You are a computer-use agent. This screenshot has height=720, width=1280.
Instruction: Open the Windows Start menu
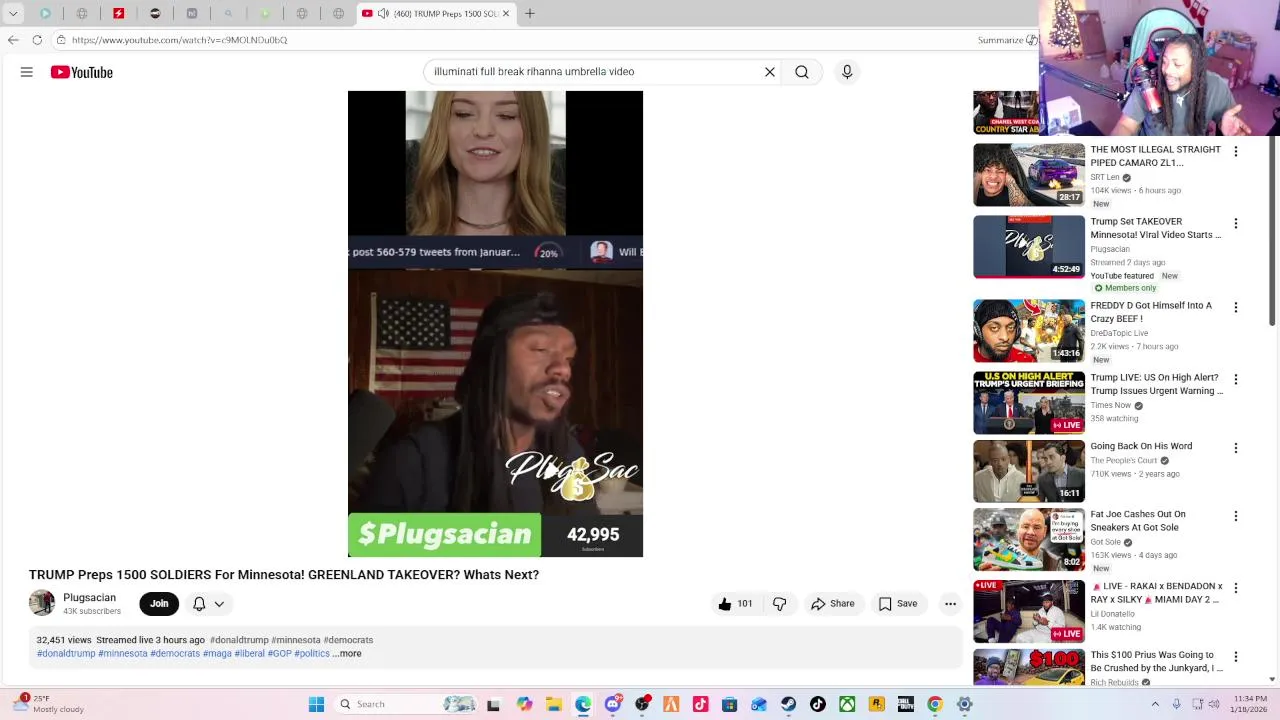pos(316,704)
